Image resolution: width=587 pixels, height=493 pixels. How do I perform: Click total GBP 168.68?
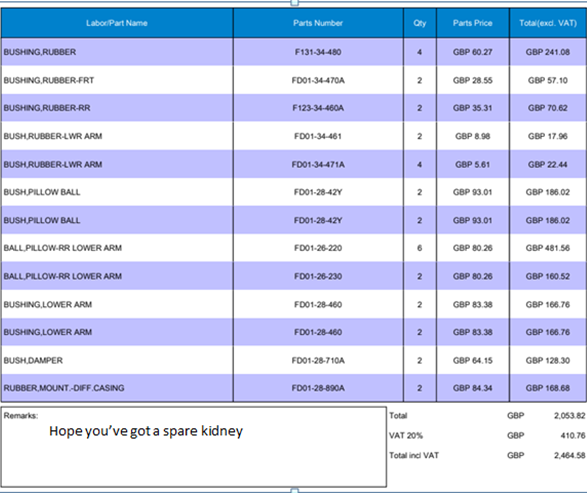[x=548, y=388]
